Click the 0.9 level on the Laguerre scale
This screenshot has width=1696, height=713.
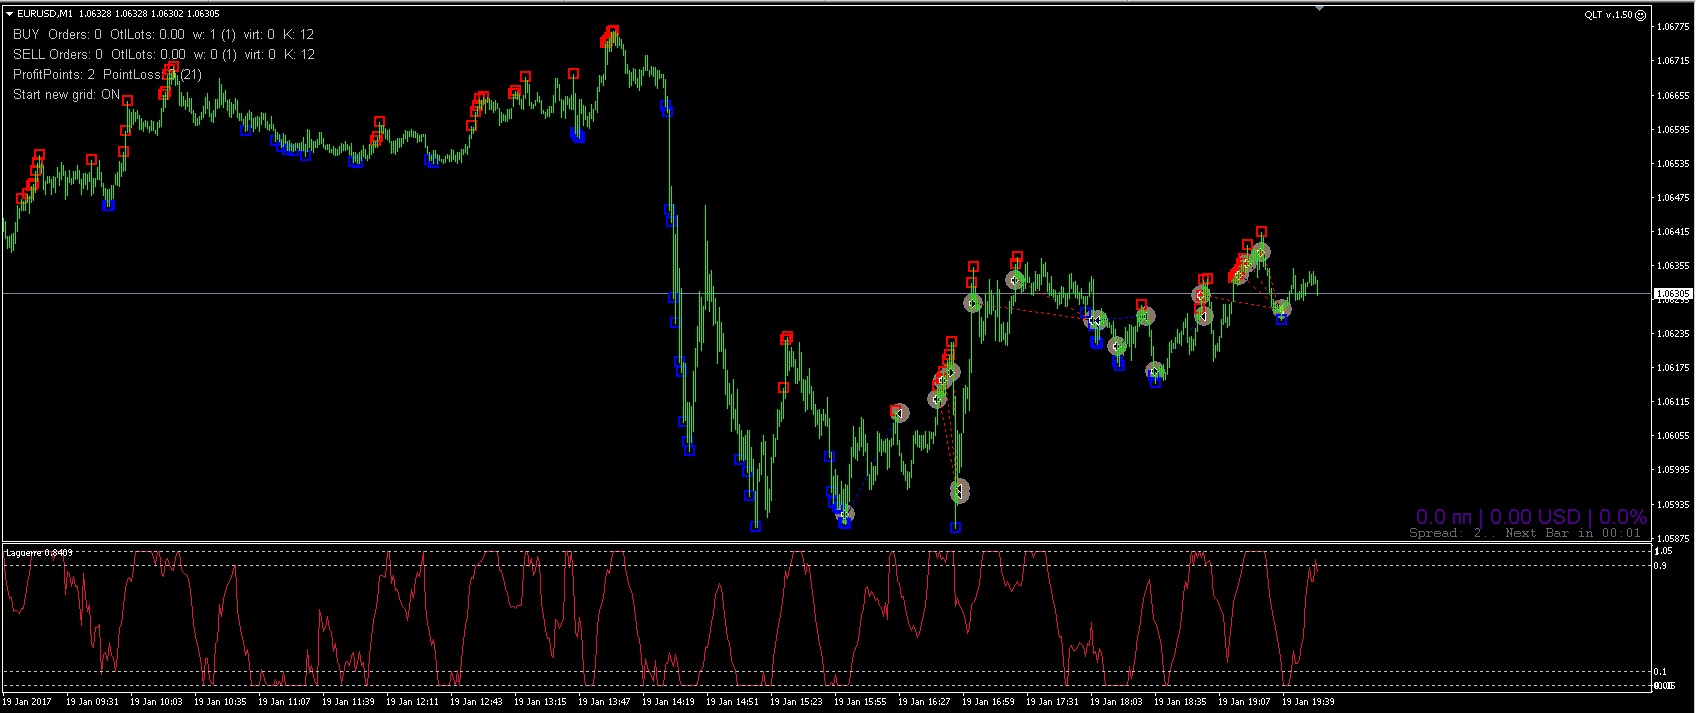[x=1662, y=565]
